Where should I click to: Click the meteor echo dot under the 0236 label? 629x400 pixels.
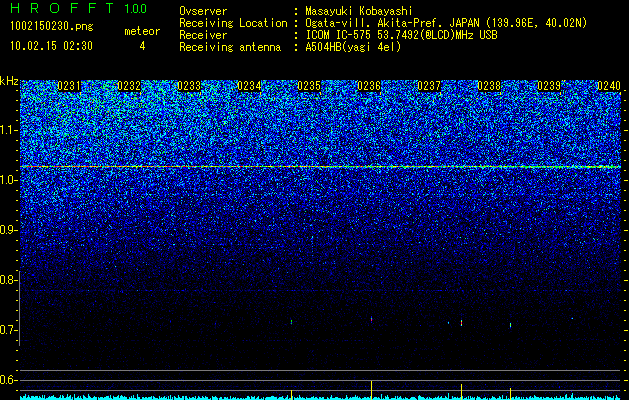[371, 319]
